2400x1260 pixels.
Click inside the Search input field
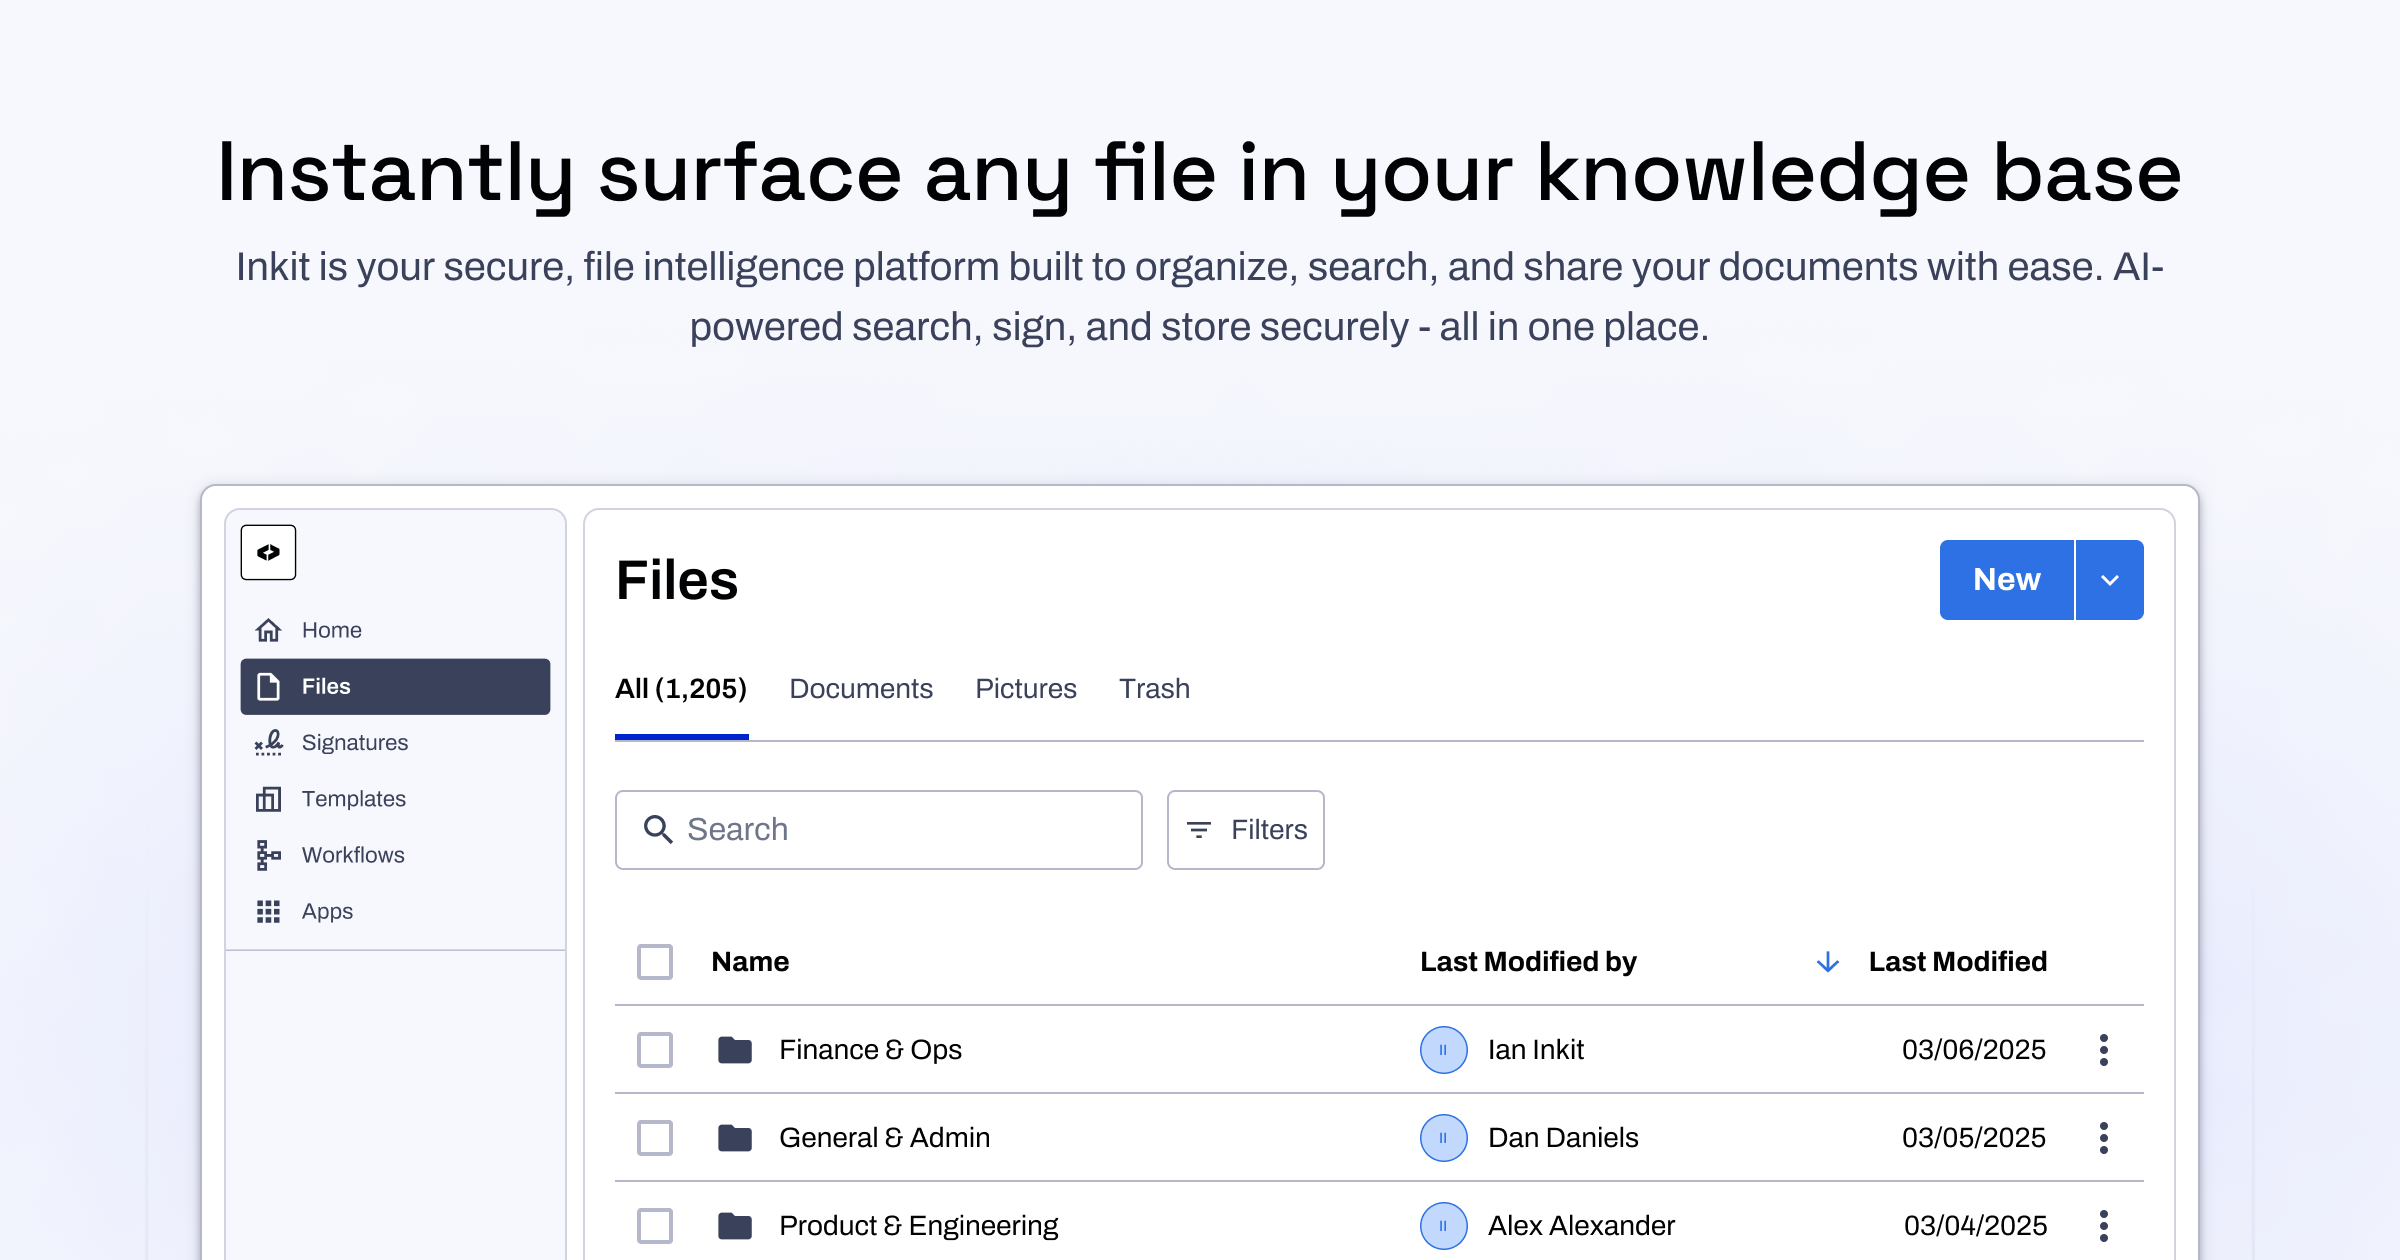(x=880, y=829)
